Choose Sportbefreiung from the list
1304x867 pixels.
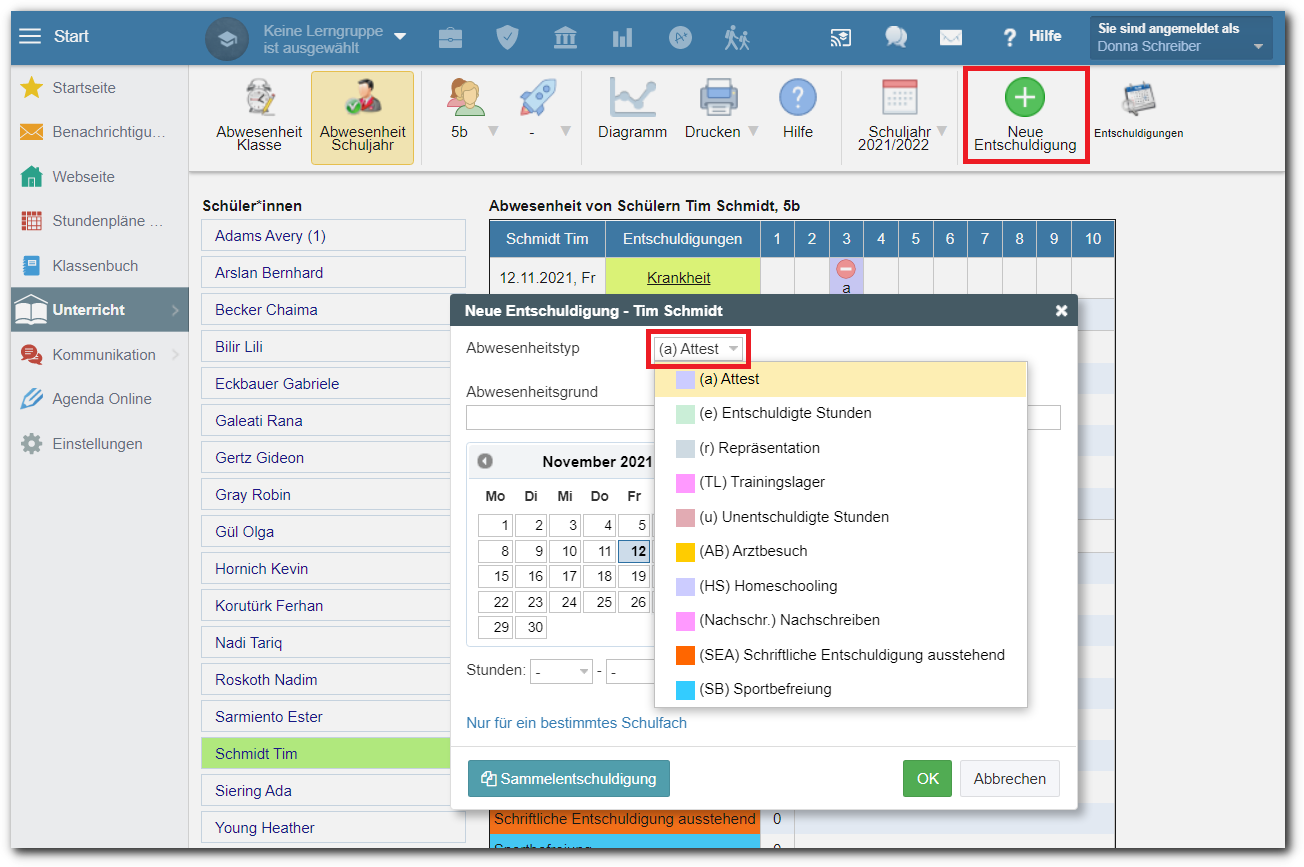[x=765, y=689]
